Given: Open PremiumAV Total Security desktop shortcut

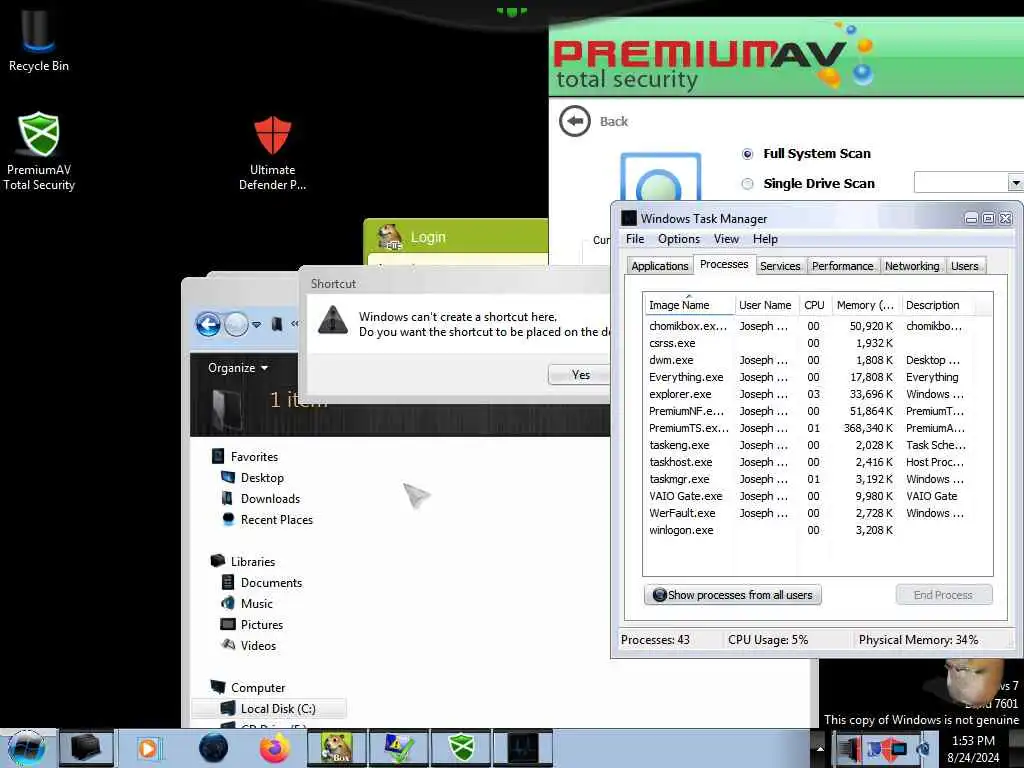Looking at the screenshot, I should pyautogui.click(x=39, y=151).
